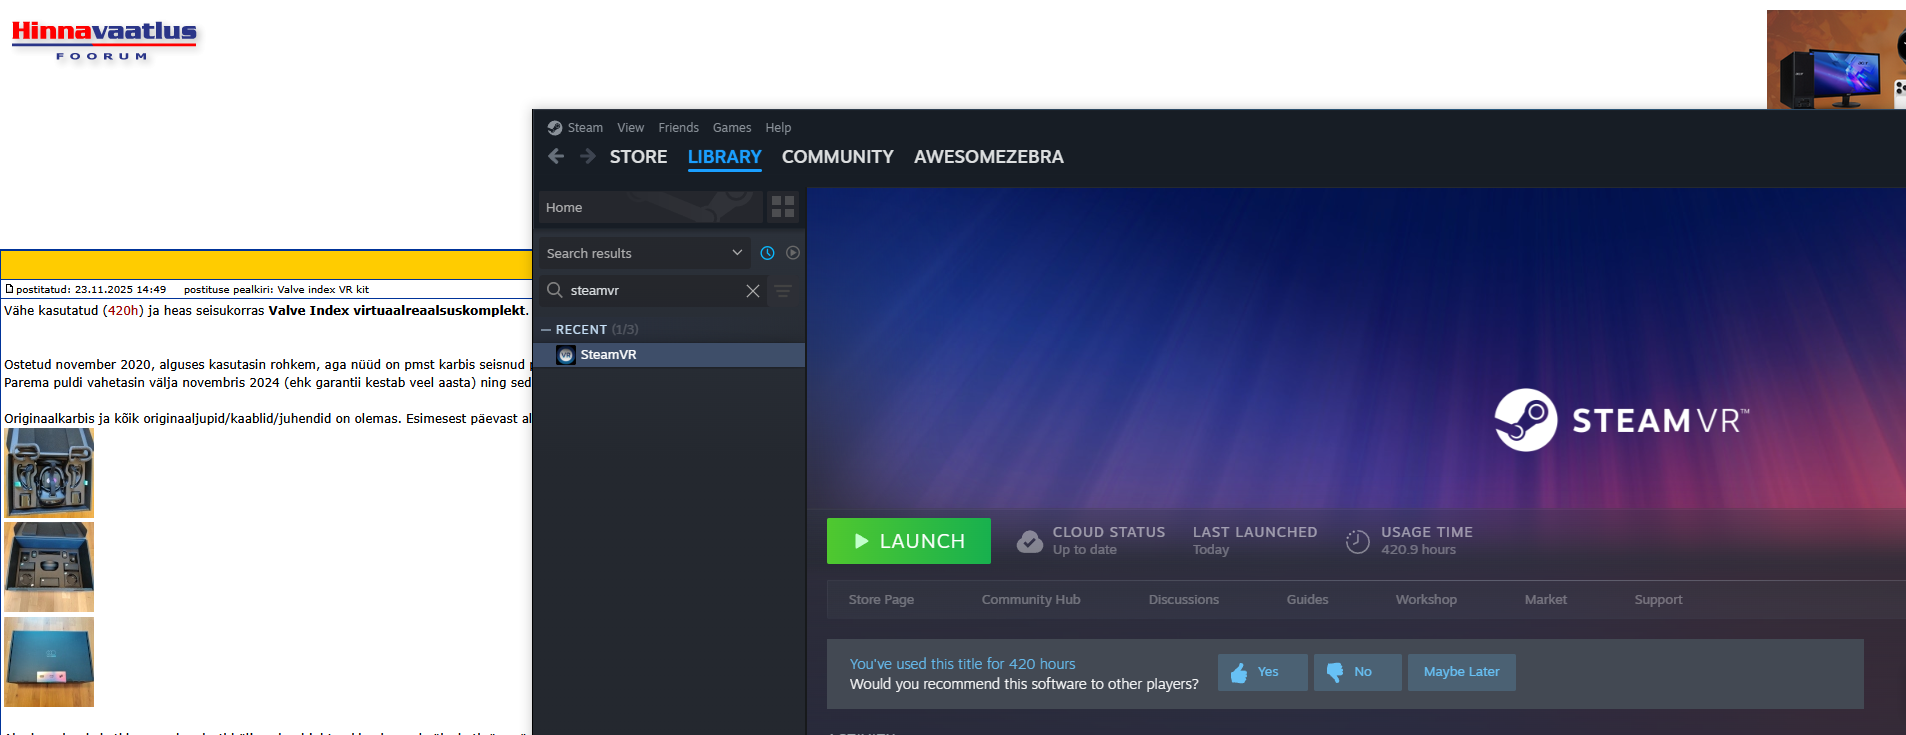
Task: Click the thumbs down No button
Action: pyautogui.click(x=1357, y=672)
